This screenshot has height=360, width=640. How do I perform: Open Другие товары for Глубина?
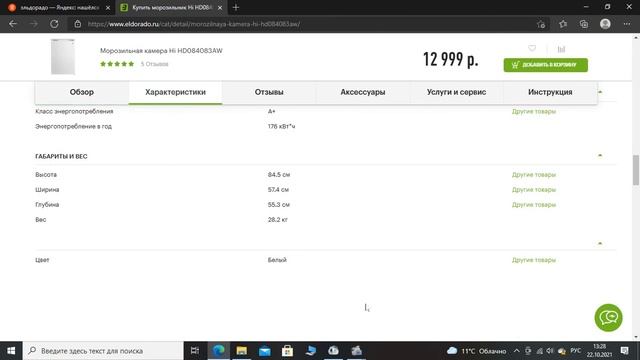pos(534,205)
